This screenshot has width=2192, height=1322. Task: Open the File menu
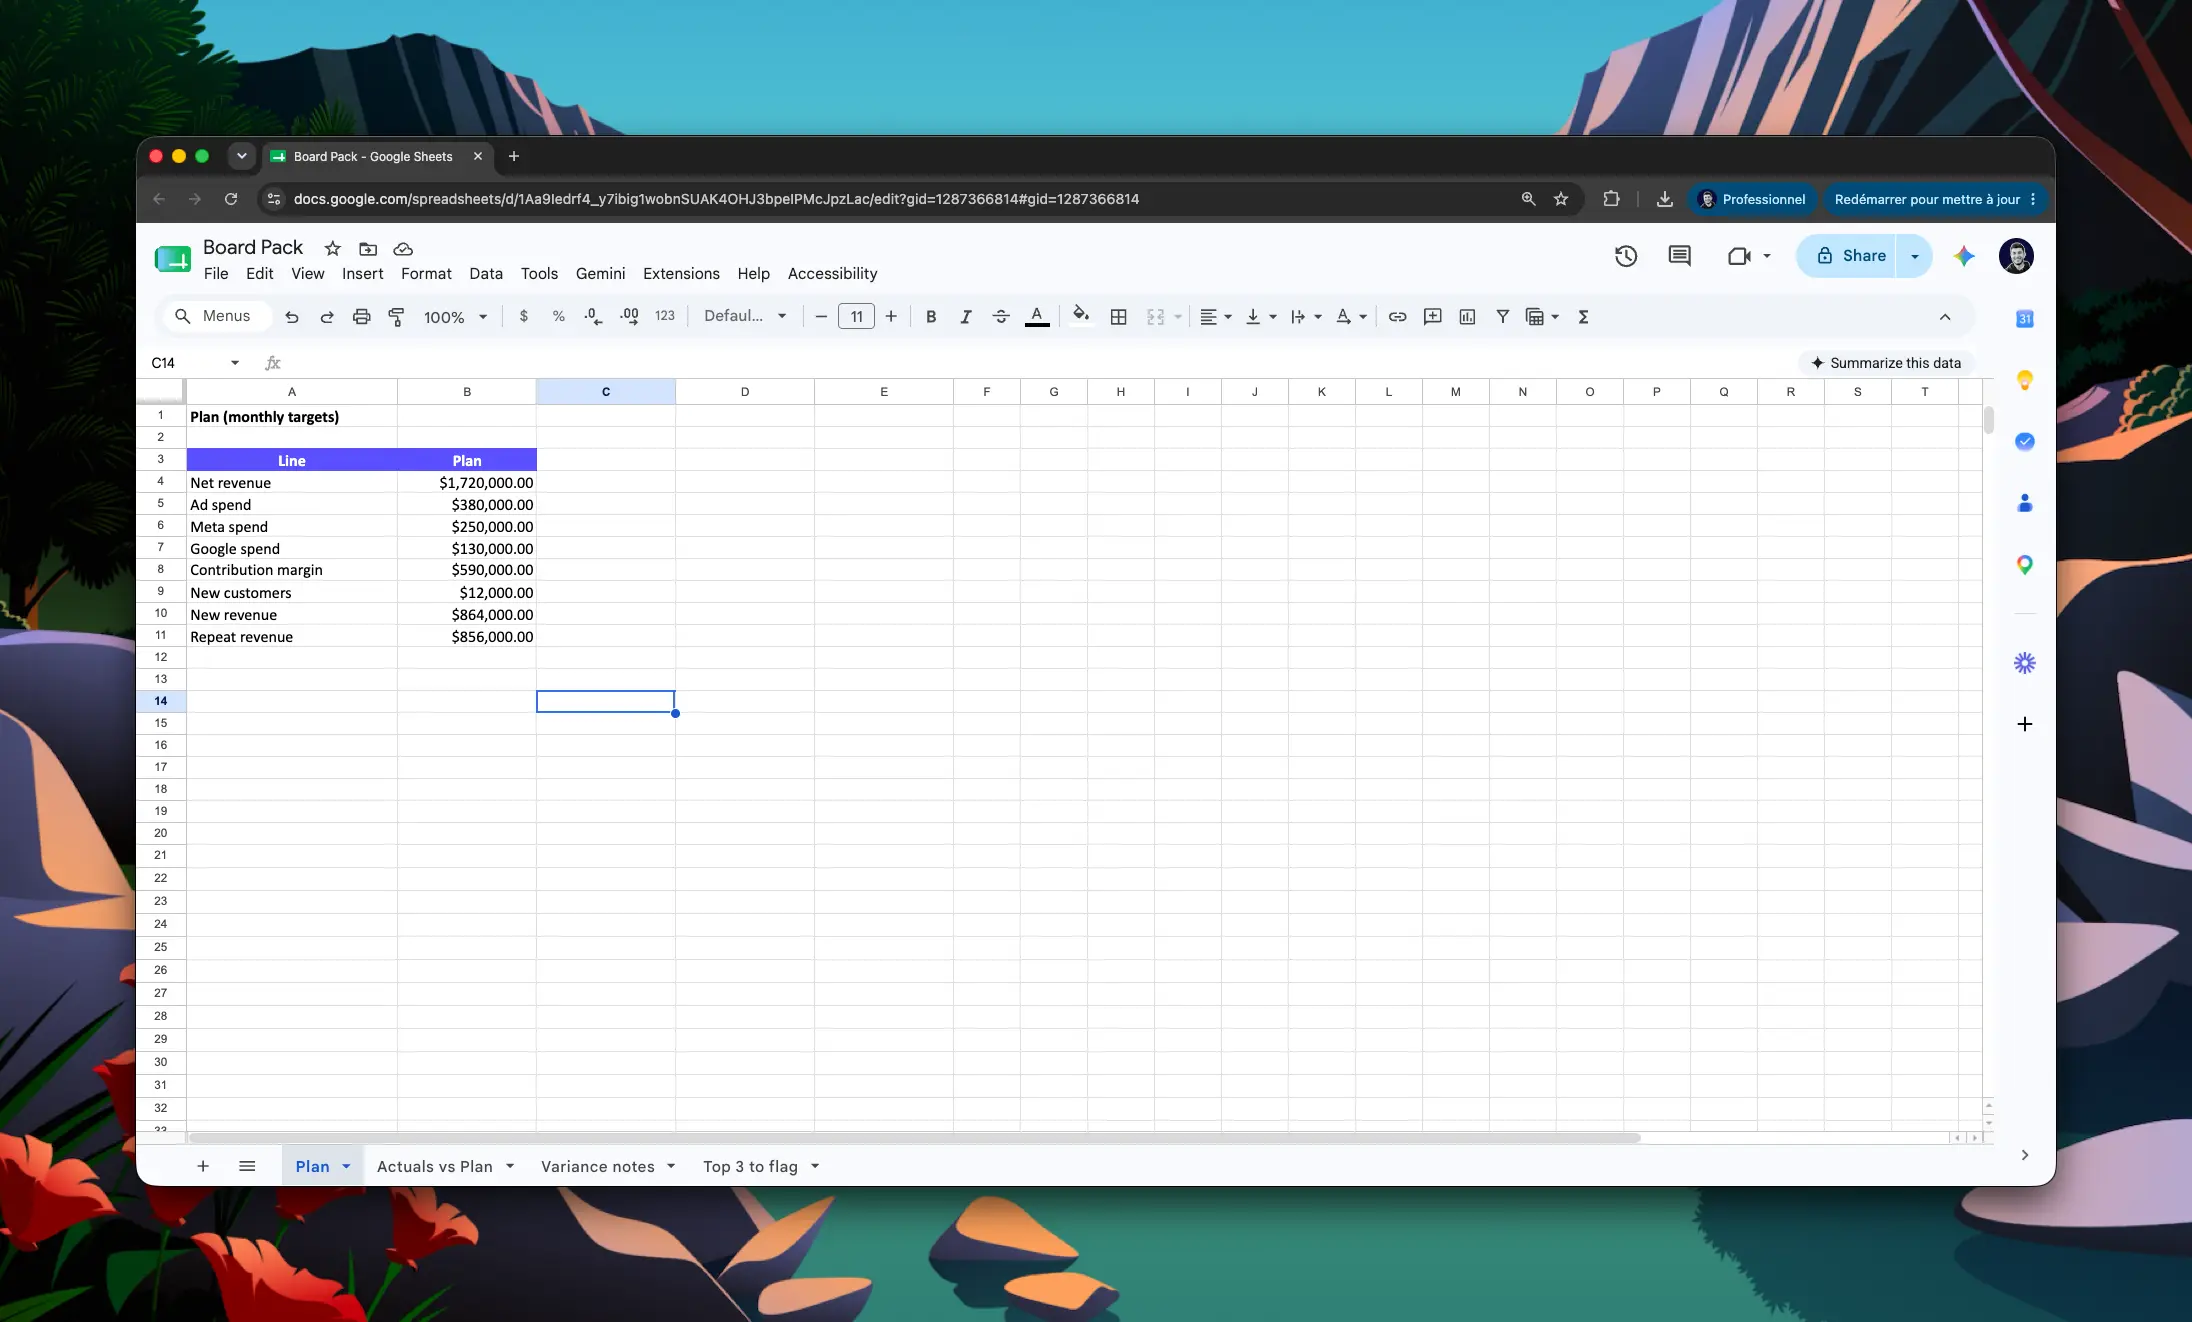tap(216, 274)
